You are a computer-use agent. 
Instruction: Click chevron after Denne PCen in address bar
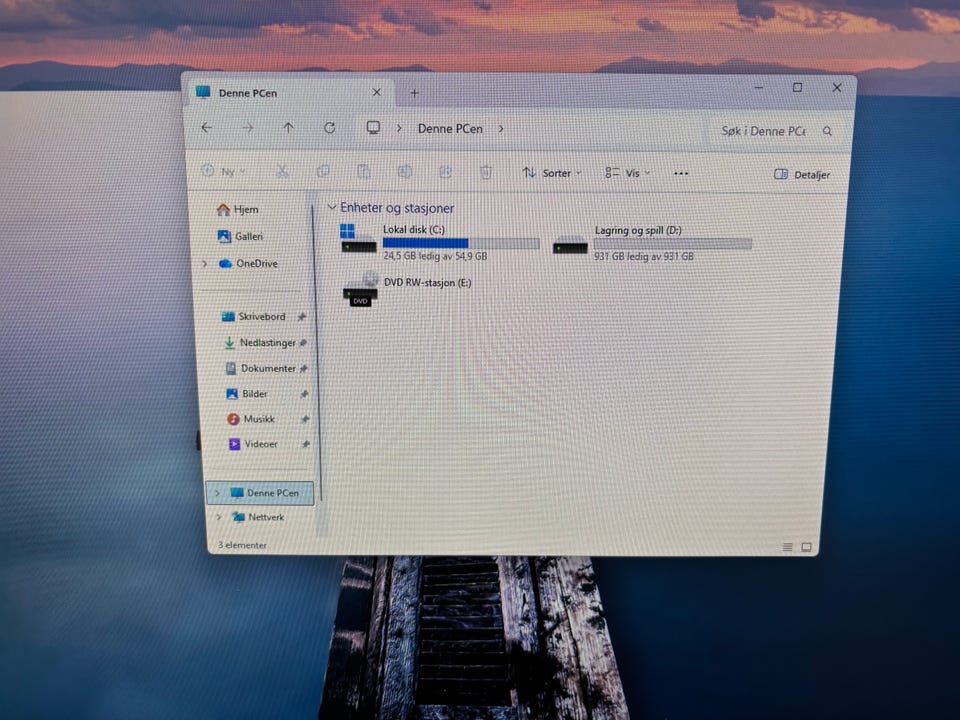[x=501, y=129]
